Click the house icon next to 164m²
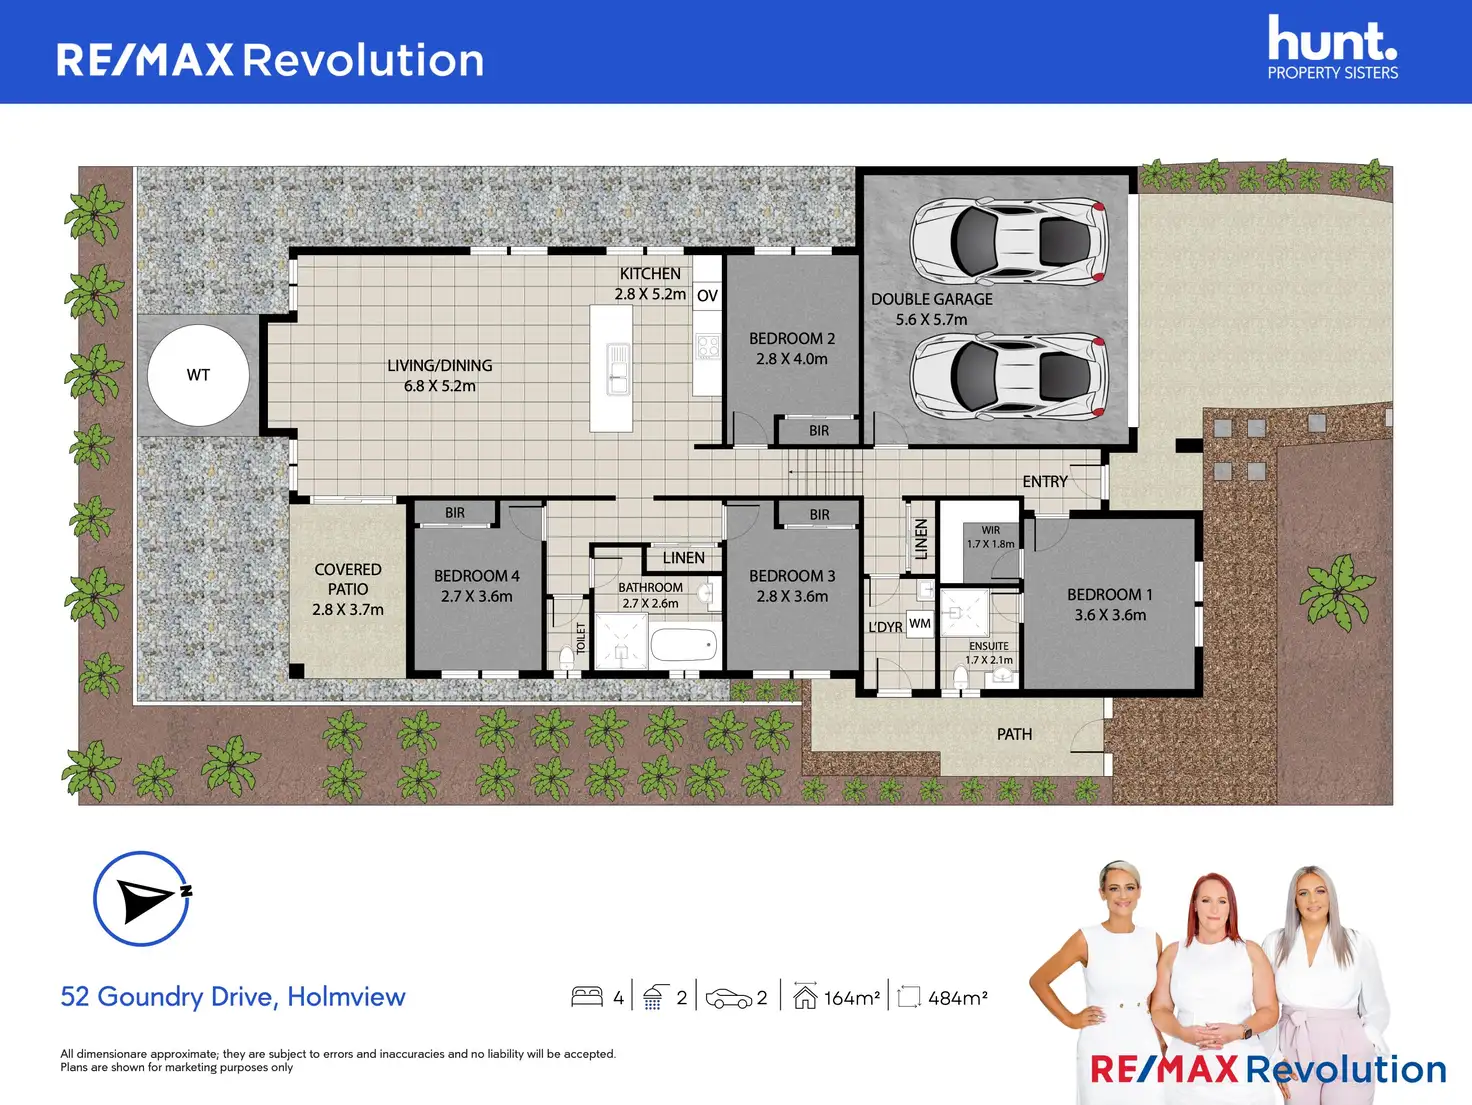1472x1105 pixels. (x=805, y=996)
